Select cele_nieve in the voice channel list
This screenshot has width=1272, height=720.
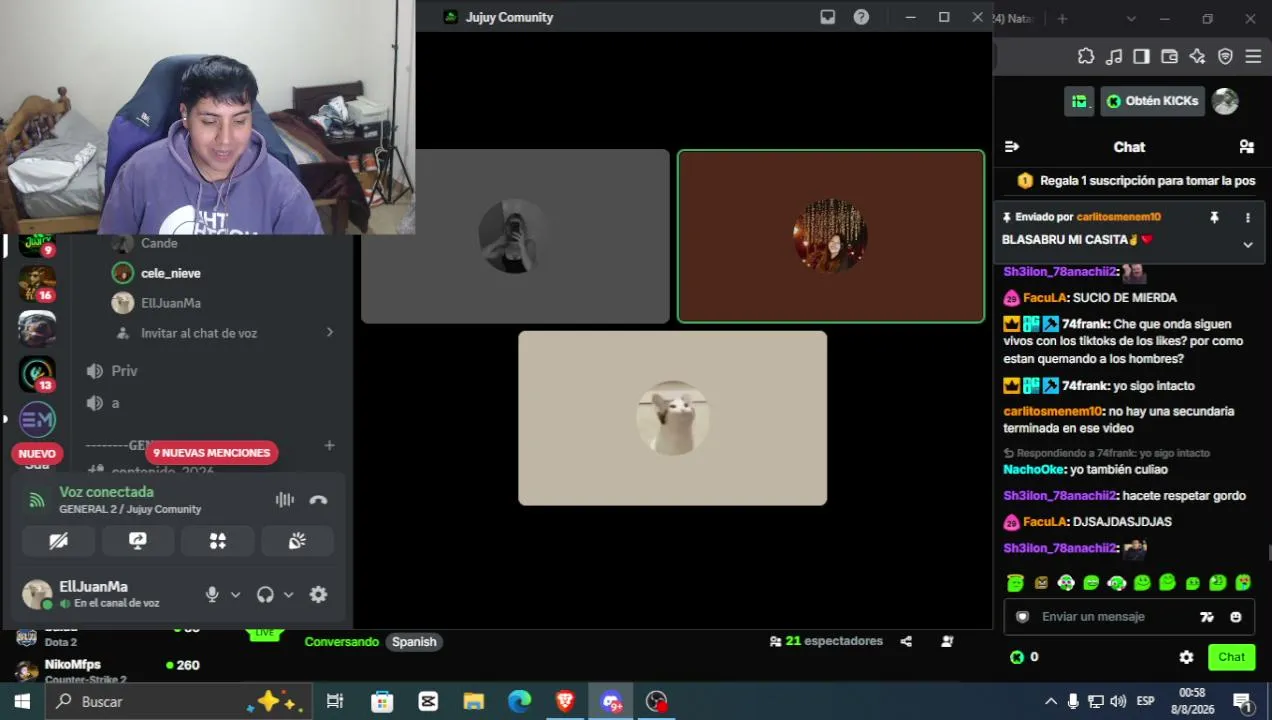[171, 273]
